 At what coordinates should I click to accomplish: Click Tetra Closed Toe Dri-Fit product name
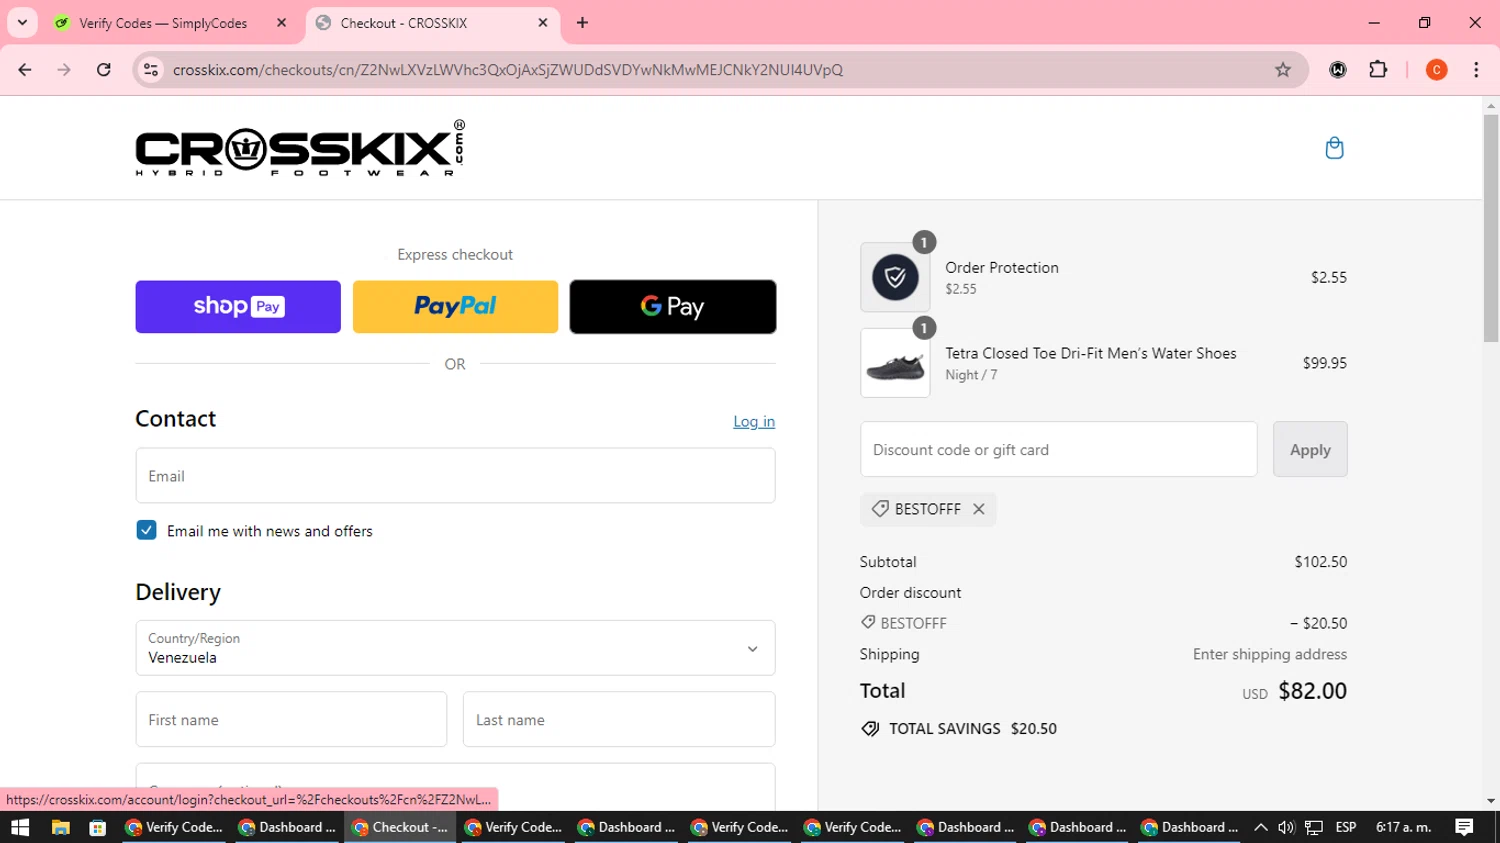click(1091, 353)
